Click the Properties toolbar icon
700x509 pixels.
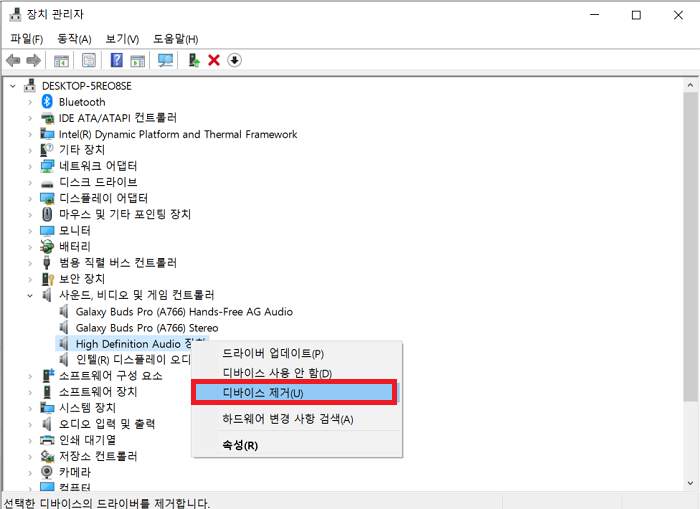point(89,60)
